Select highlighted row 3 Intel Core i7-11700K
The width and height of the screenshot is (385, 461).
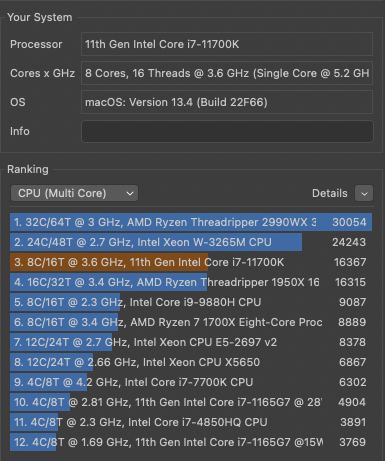191,262
